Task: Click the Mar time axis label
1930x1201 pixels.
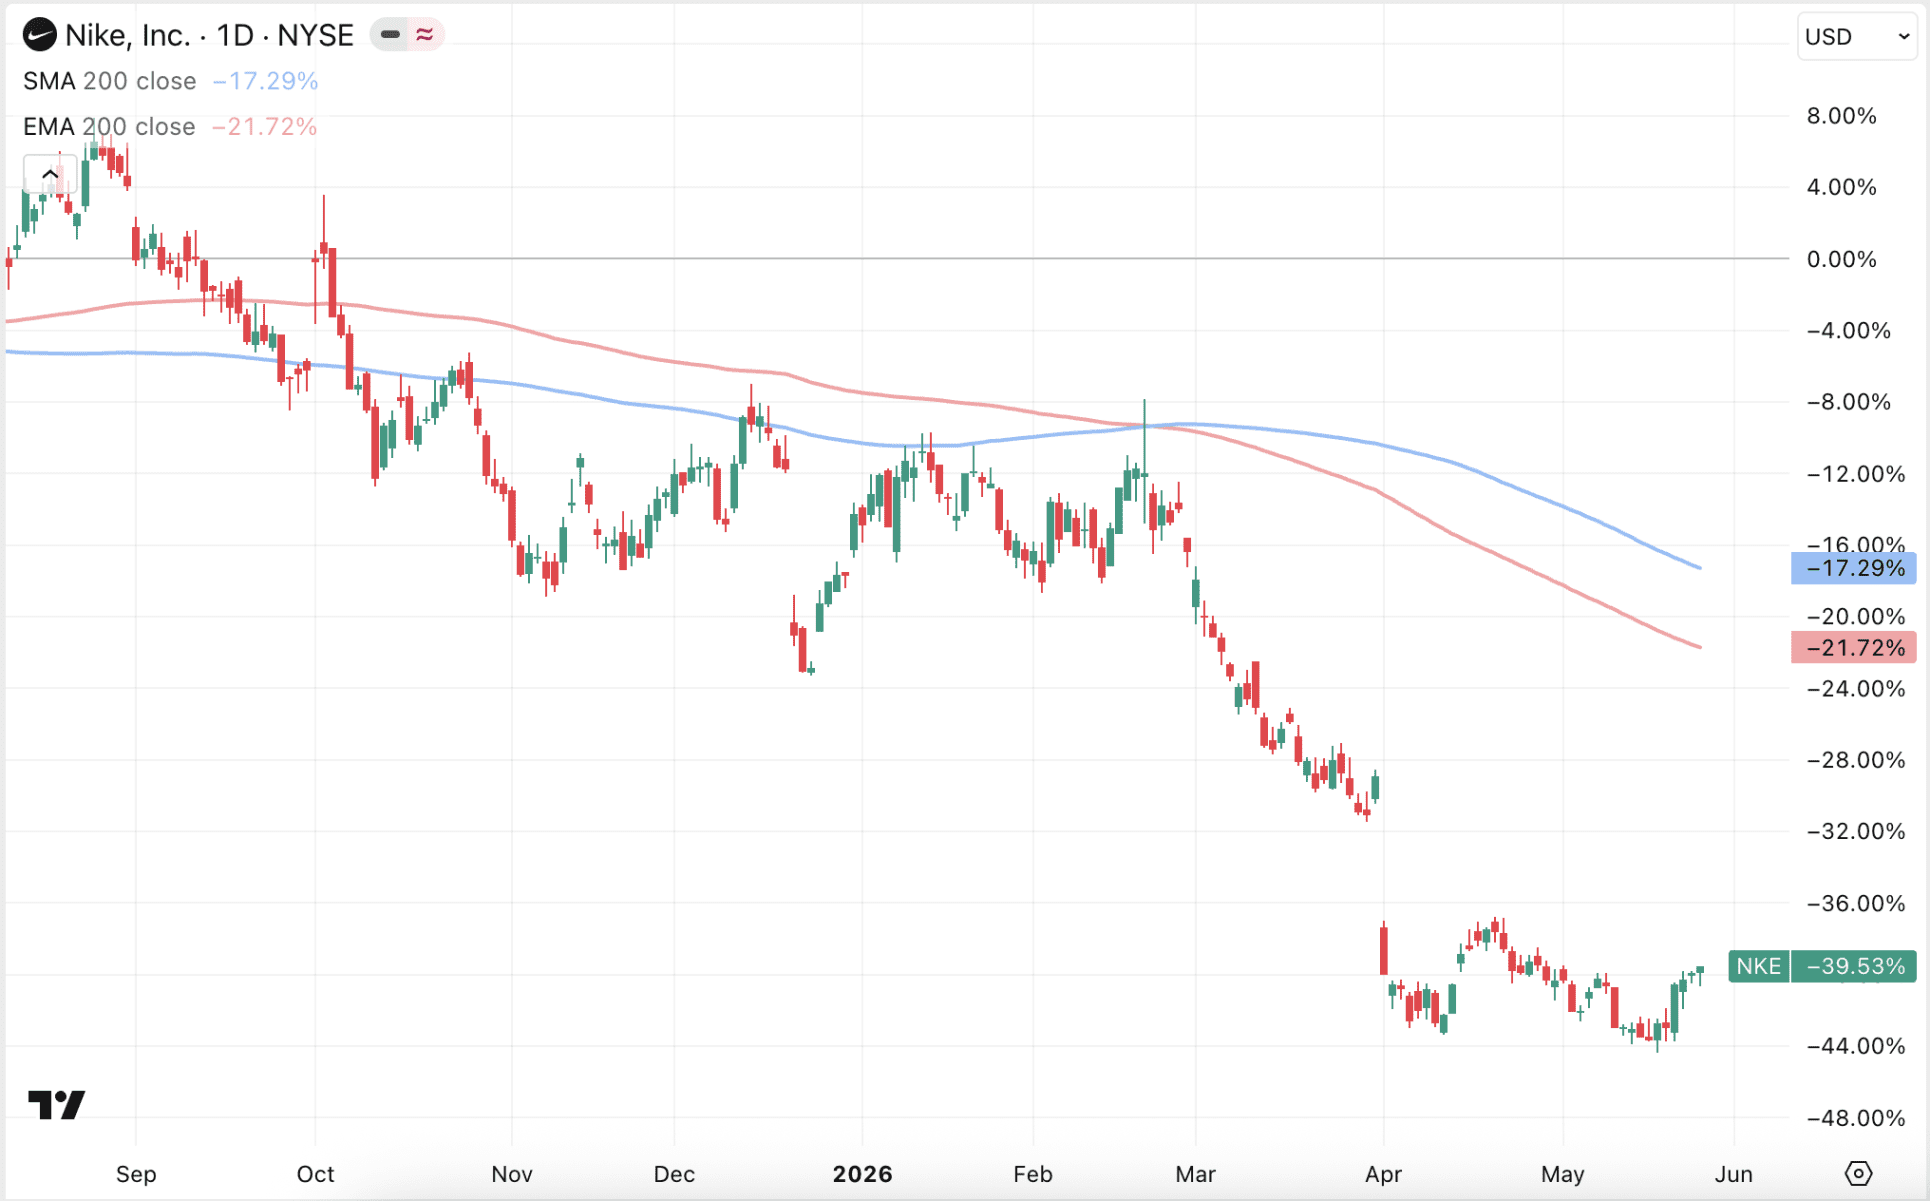Action: point(1195,1174)
